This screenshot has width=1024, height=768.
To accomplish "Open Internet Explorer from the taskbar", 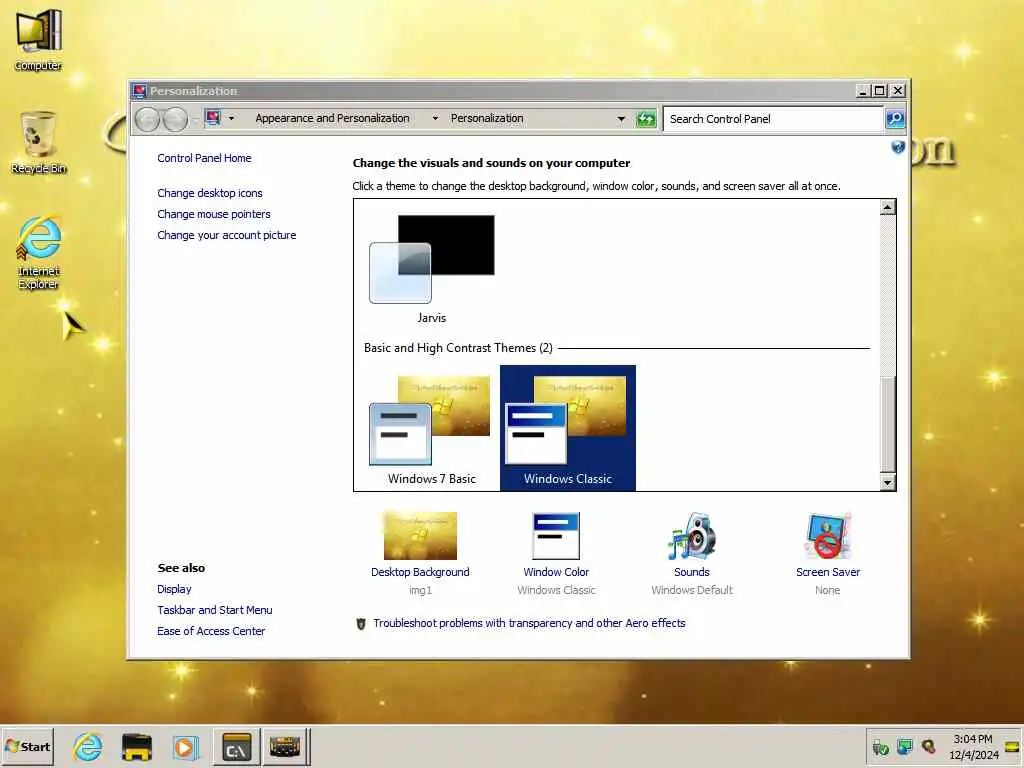I will [x=88, y=746].
